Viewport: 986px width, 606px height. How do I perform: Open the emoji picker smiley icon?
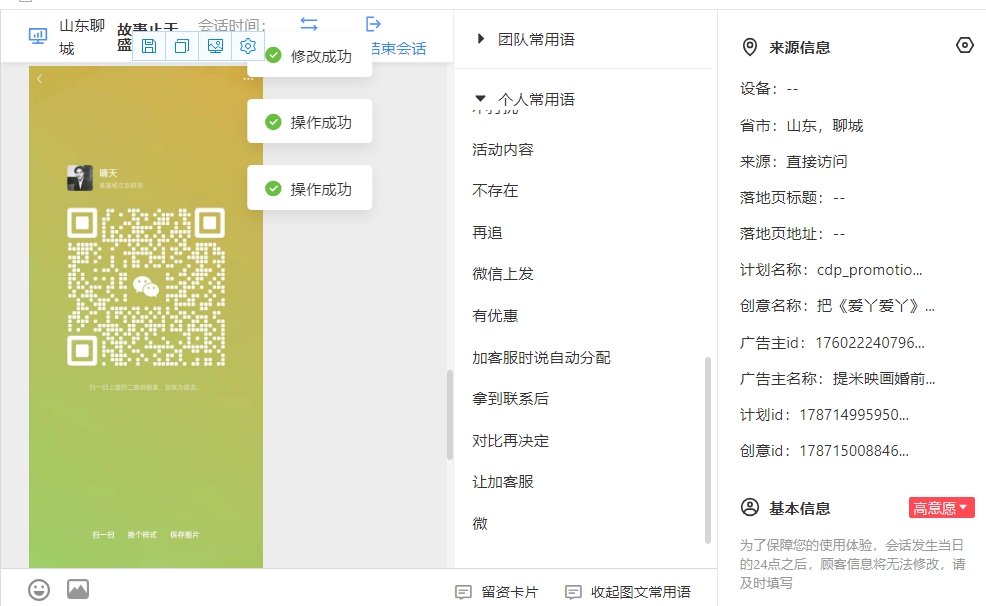pyautogui.click(x=39, y=590)
